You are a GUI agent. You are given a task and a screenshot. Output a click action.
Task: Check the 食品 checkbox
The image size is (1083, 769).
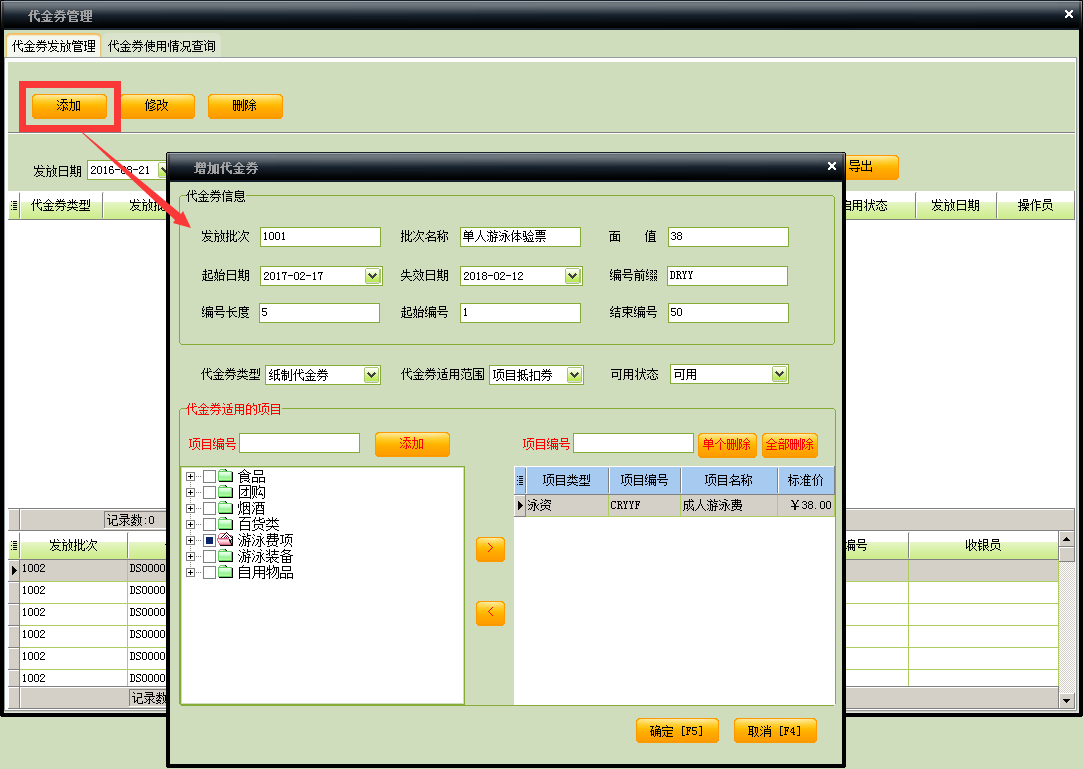[x=209, y=477]
